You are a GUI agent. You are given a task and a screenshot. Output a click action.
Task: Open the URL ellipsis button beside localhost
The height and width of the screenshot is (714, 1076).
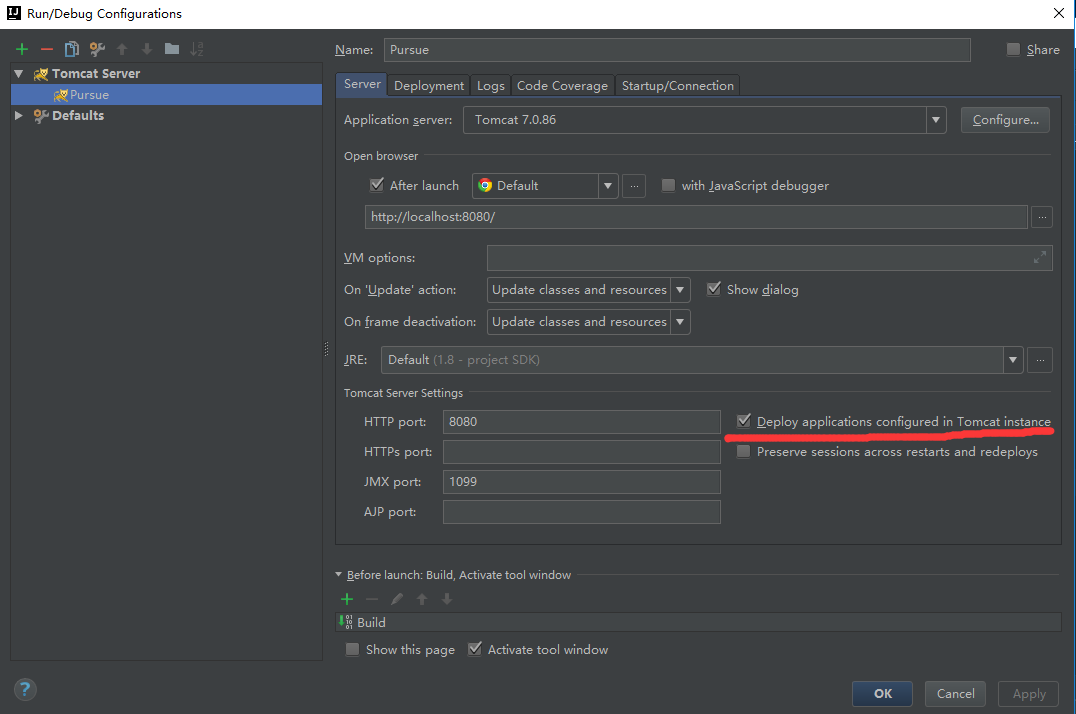1042,217
